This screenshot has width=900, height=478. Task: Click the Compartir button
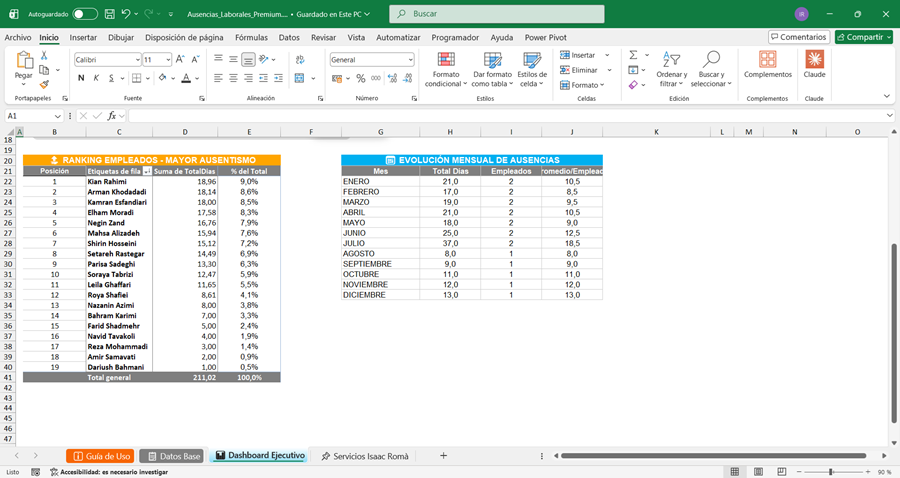pos(864,37)
